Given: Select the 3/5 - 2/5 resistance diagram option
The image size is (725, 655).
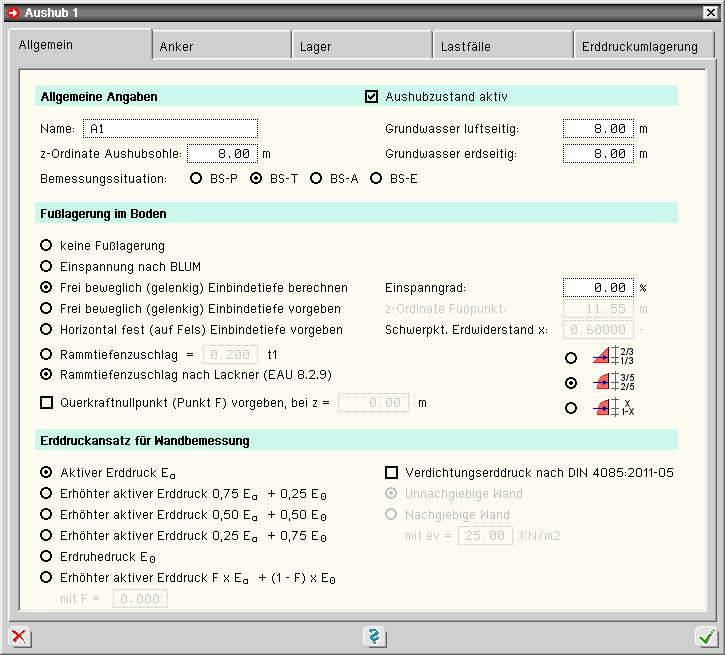Looking at the screenshot, I should (571, 382).
